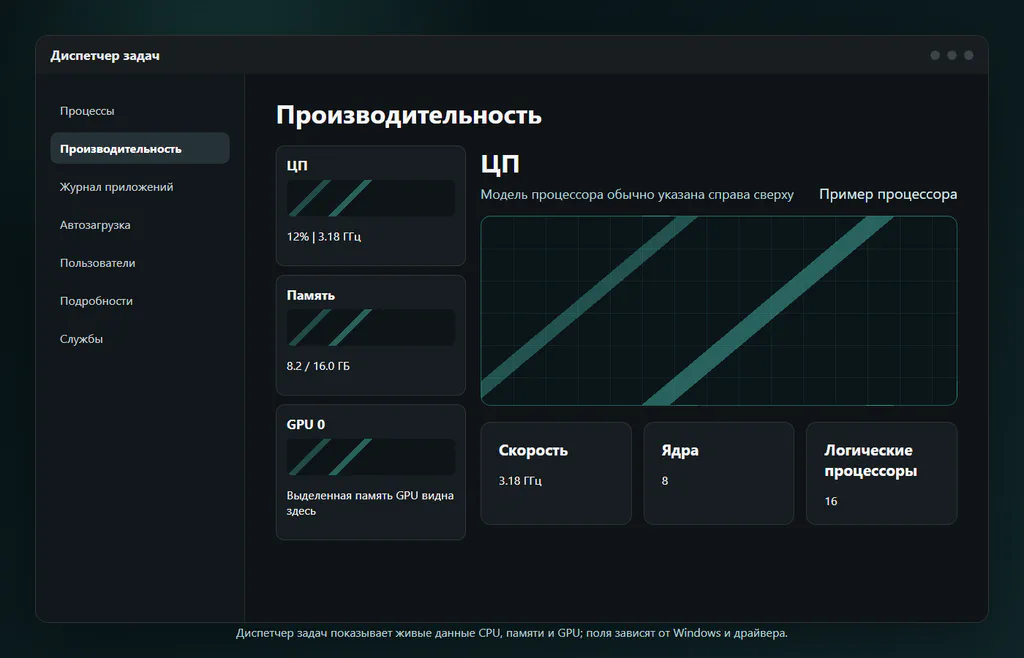Click the Пример процессора model label
1024x658 pixels.
(x=888, y=195)
